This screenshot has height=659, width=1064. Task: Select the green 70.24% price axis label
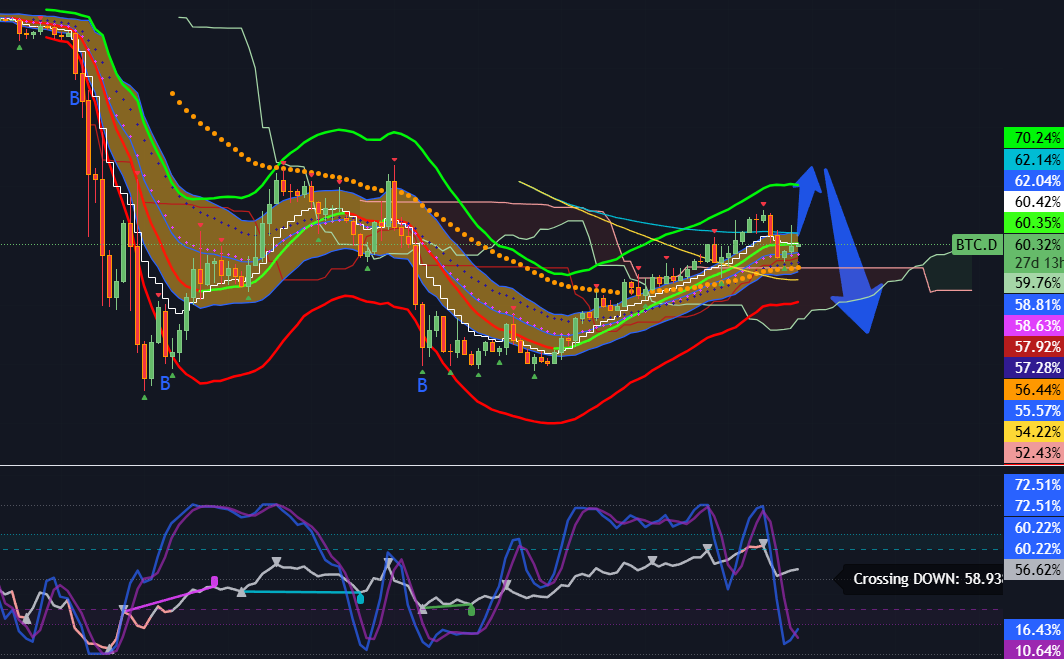(x=1033, y=138)
